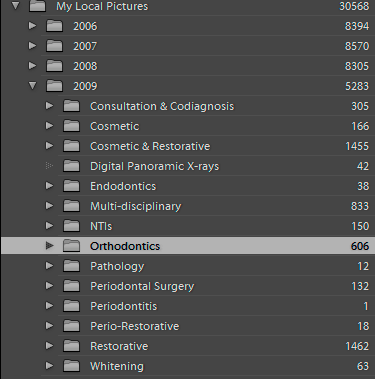Click the Cosmetic folder icon

click(x=71, y=126)
